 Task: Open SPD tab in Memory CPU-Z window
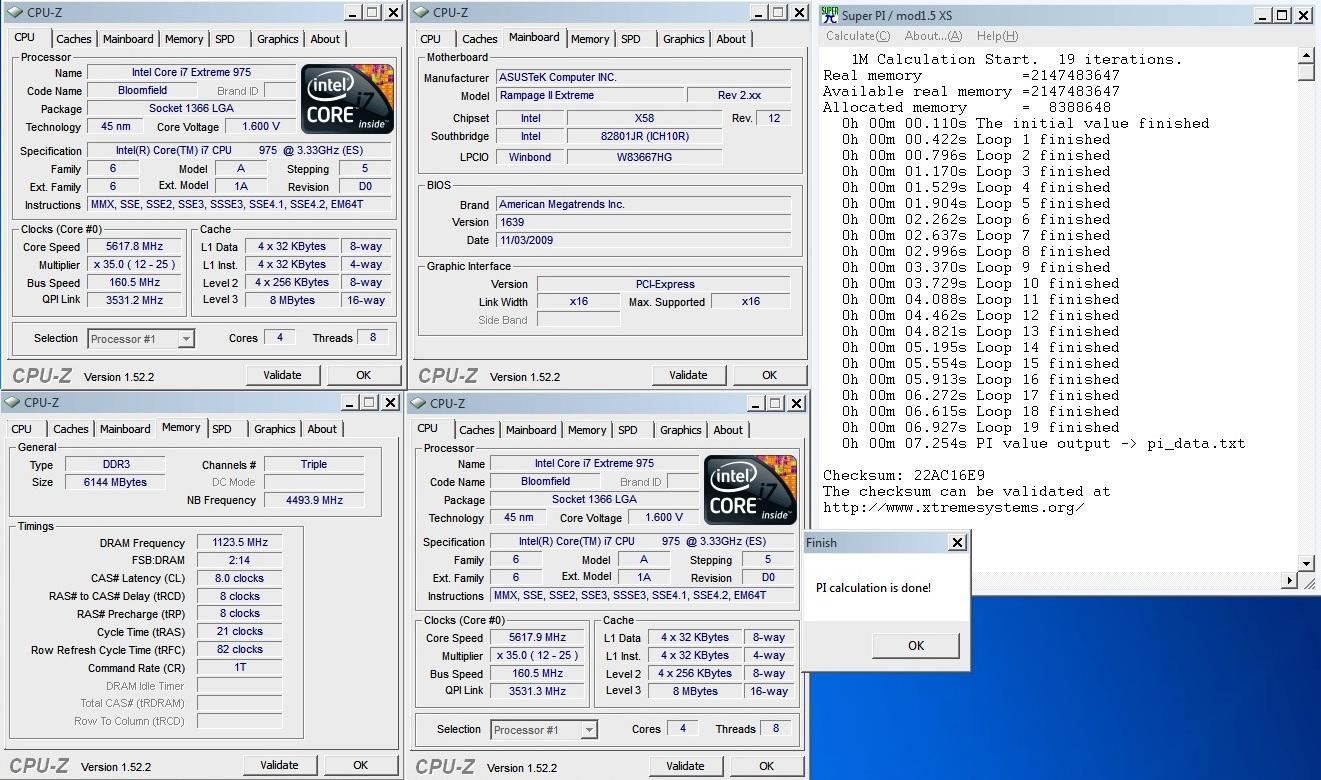(222, 429)
